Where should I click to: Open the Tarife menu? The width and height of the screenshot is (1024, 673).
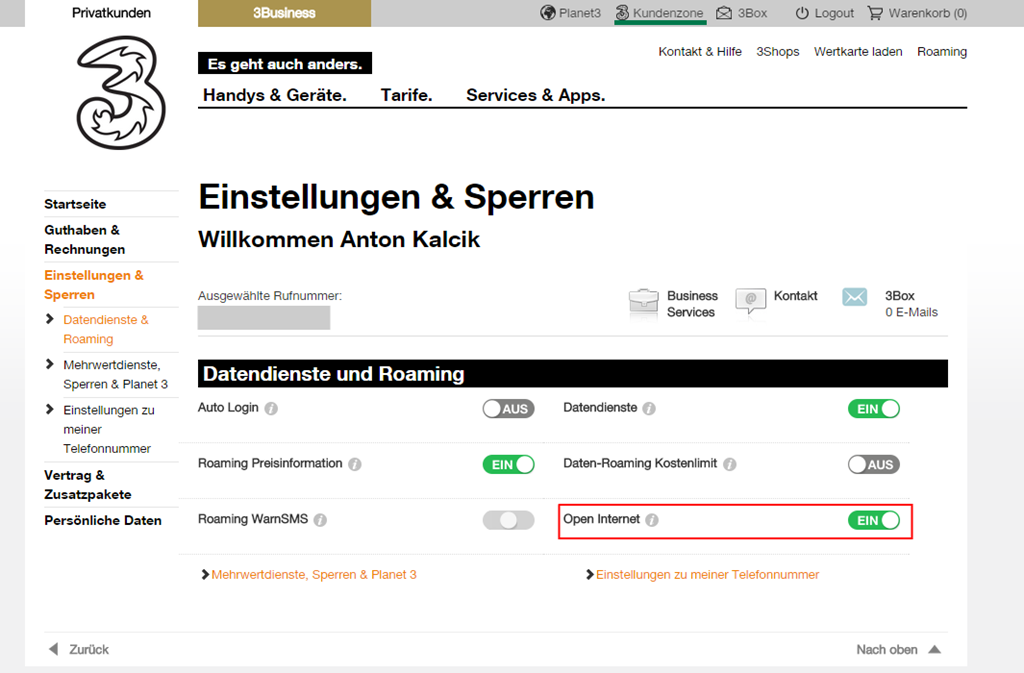point(406,95)
